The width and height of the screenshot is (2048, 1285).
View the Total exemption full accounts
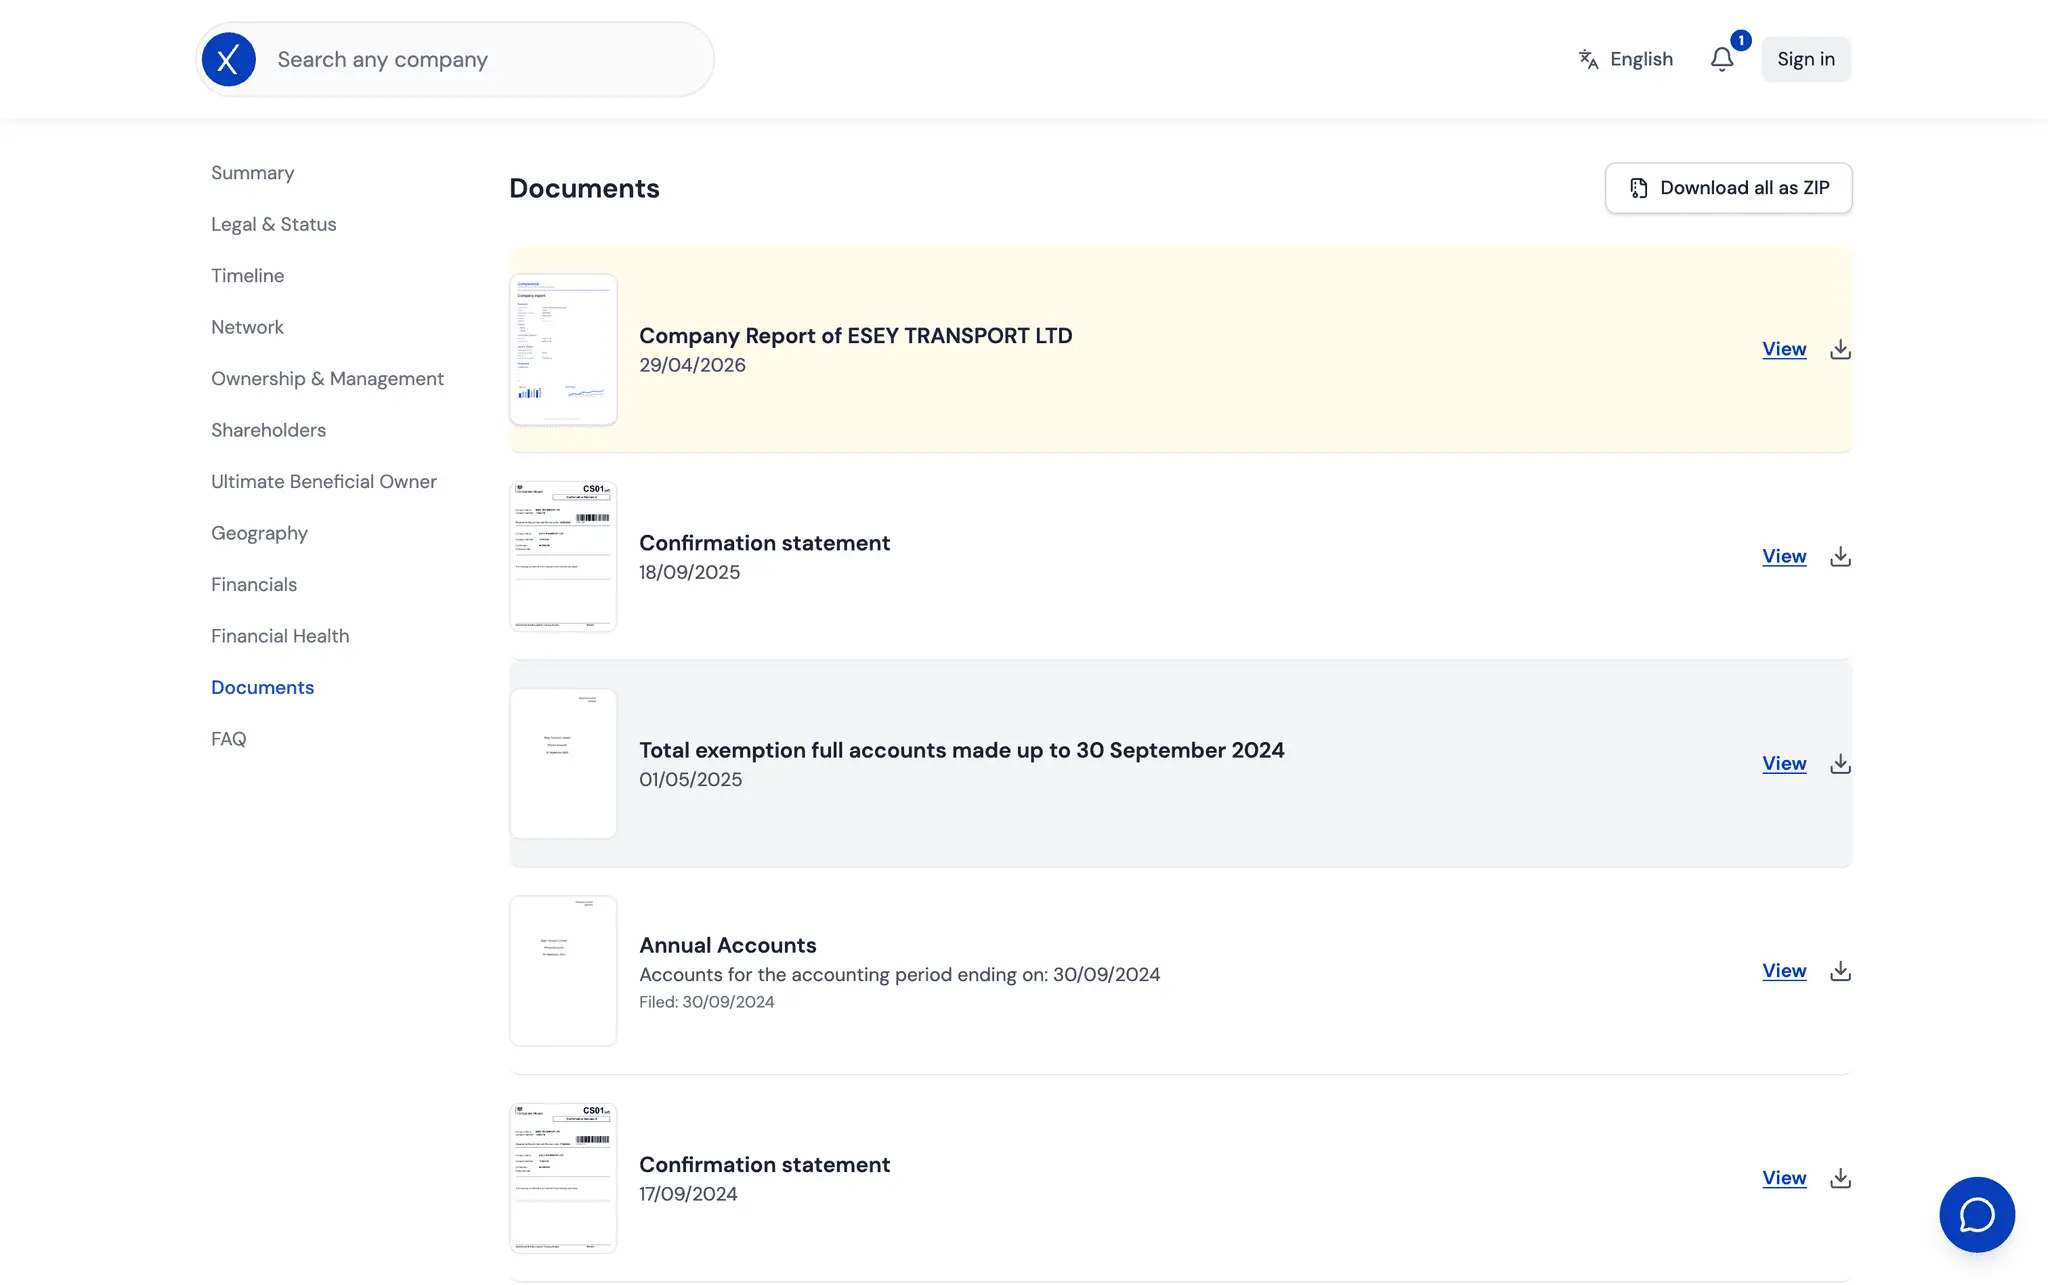[1784, 763]
